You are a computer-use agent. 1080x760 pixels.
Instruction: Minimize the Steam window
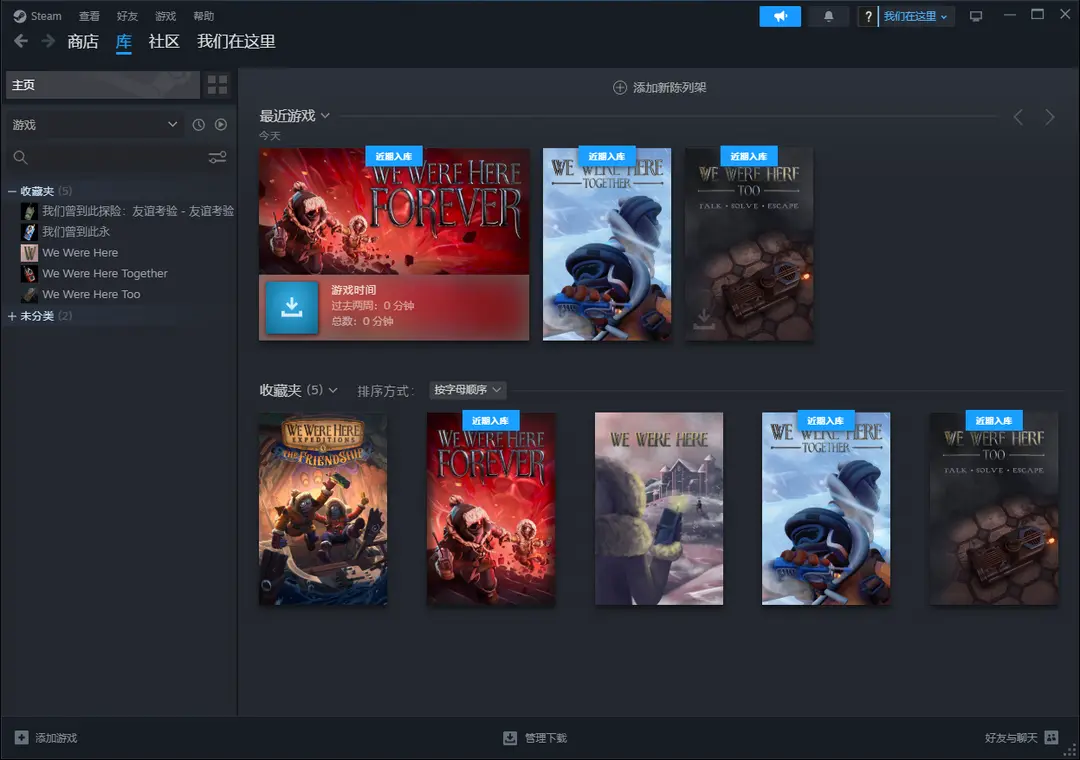(1010, 15)
